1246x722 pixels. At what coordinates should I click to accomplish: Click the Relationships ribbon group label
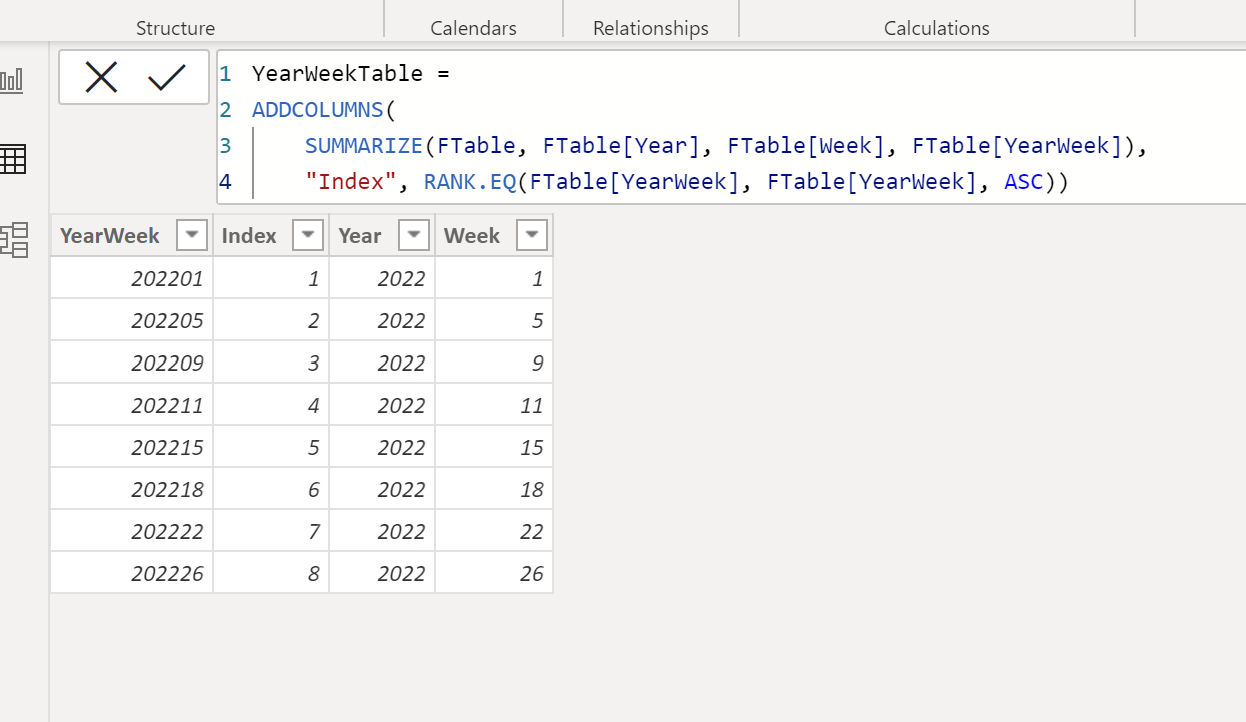pos(651,28)
